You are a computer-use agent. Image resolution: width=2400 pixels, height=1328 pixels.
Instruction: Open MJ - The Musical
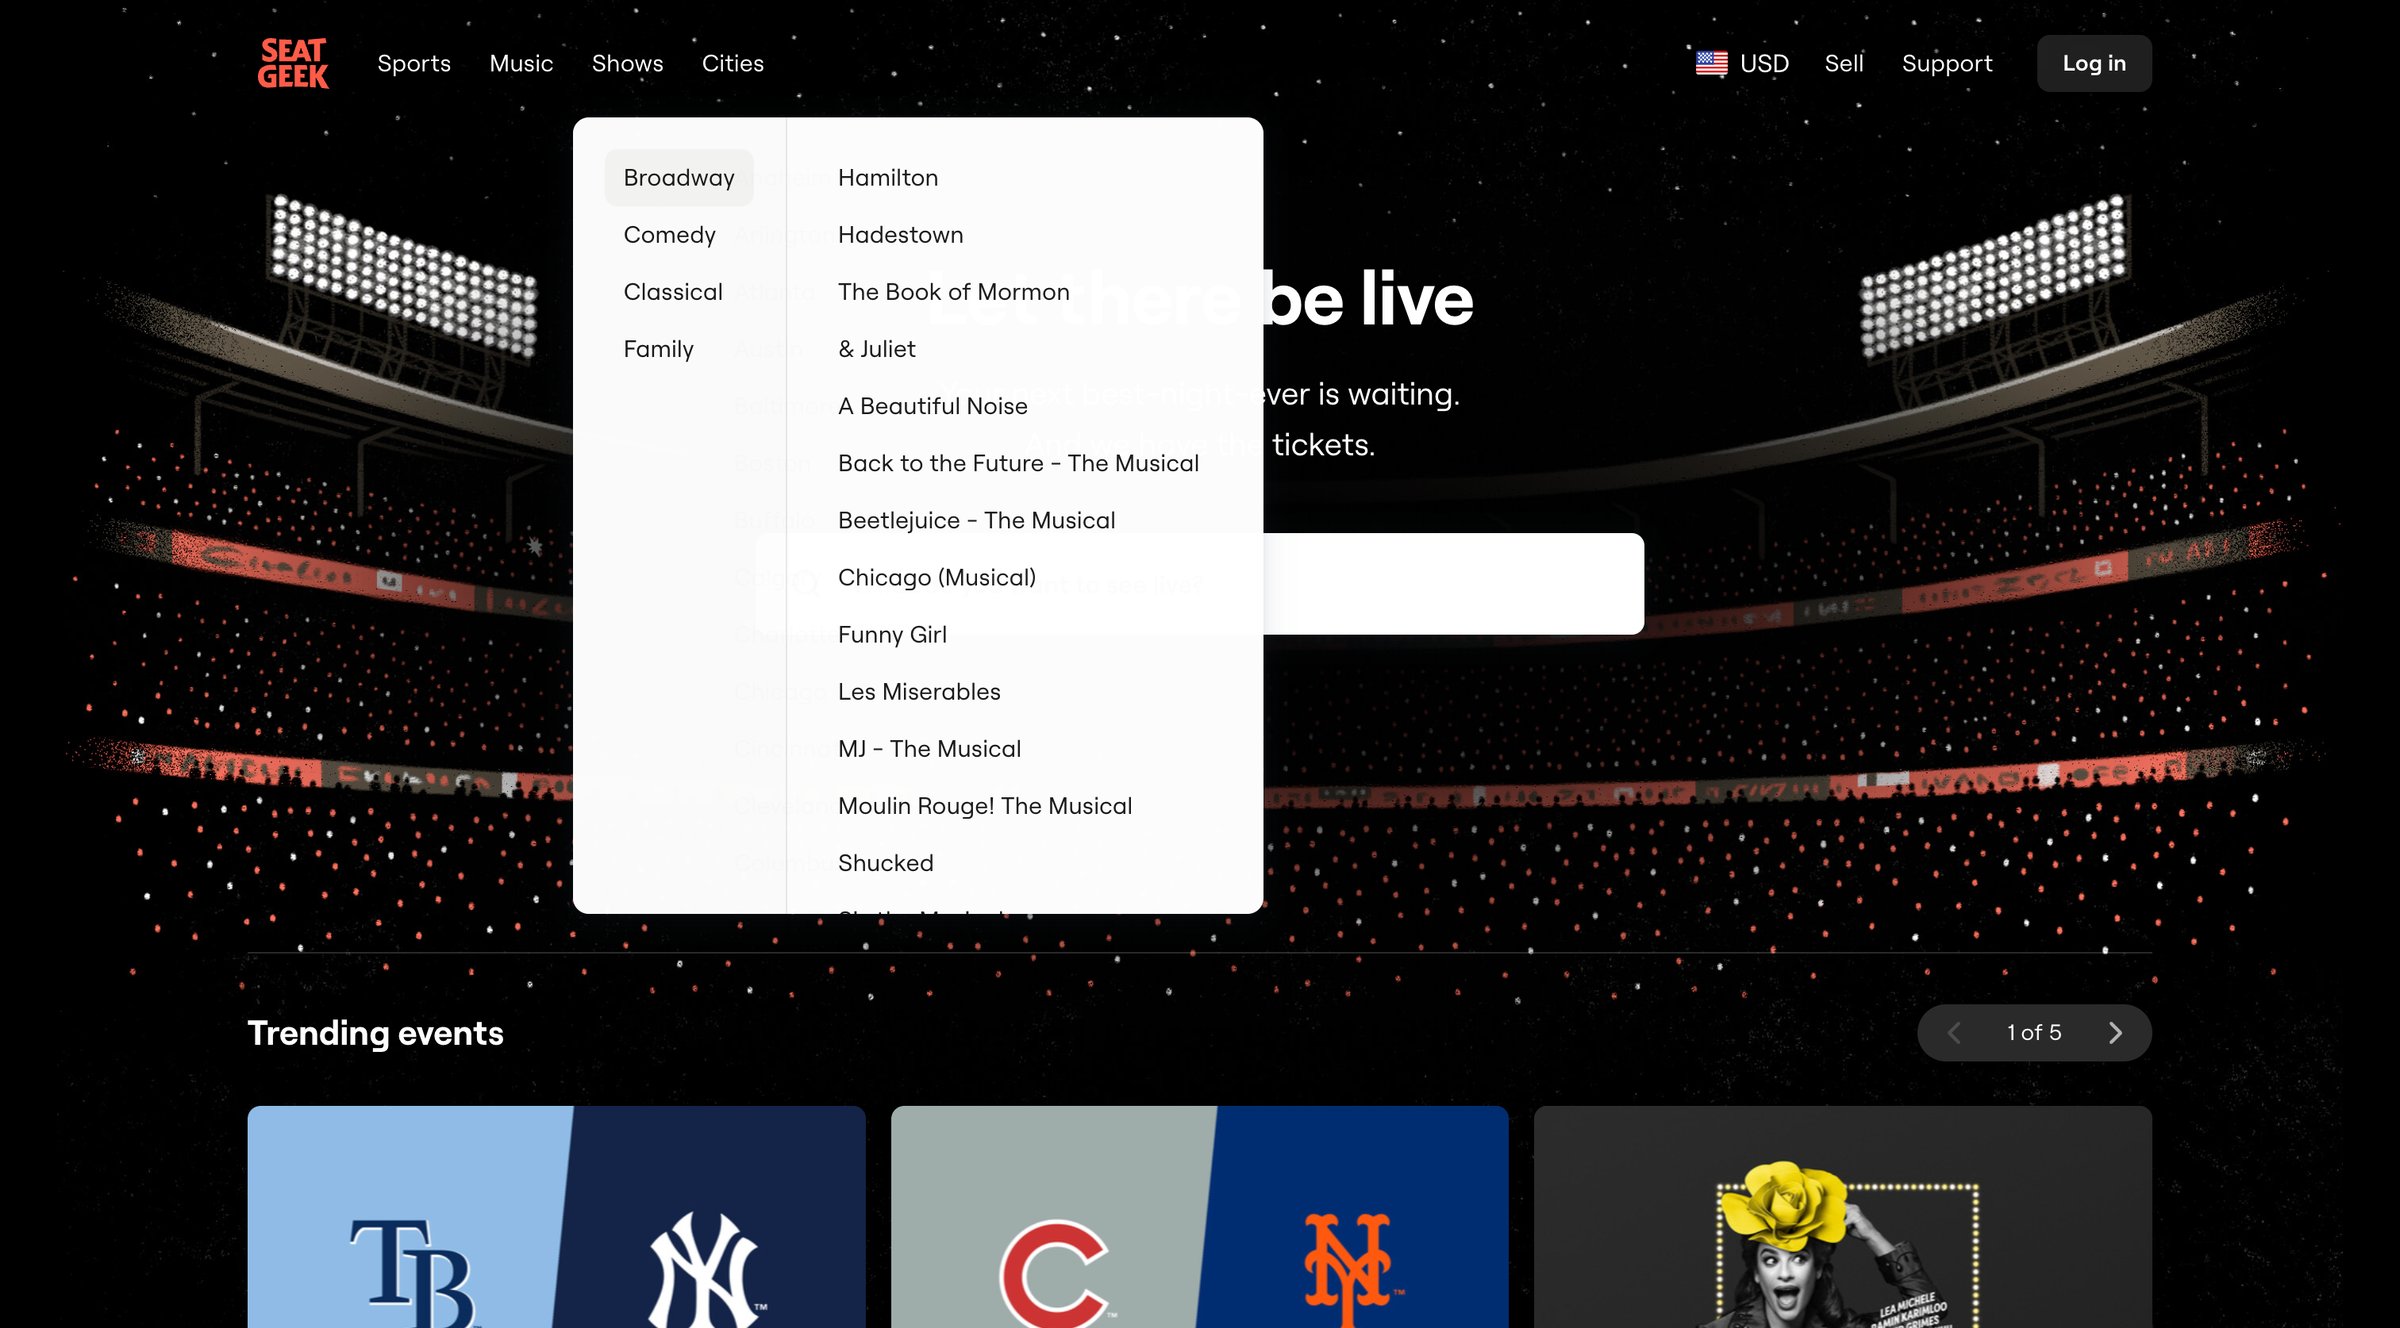929,748
